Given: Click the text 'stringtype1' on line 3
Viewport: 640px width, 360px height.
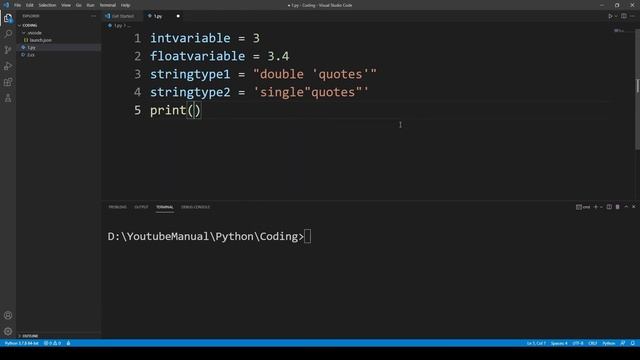Looking at the screenshot, I should pos(190,74).
